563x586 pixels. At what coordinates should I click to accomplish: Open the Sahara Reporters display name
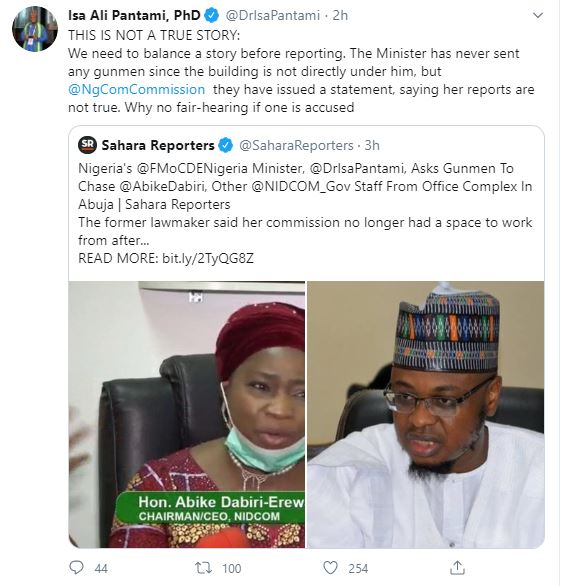158,145
